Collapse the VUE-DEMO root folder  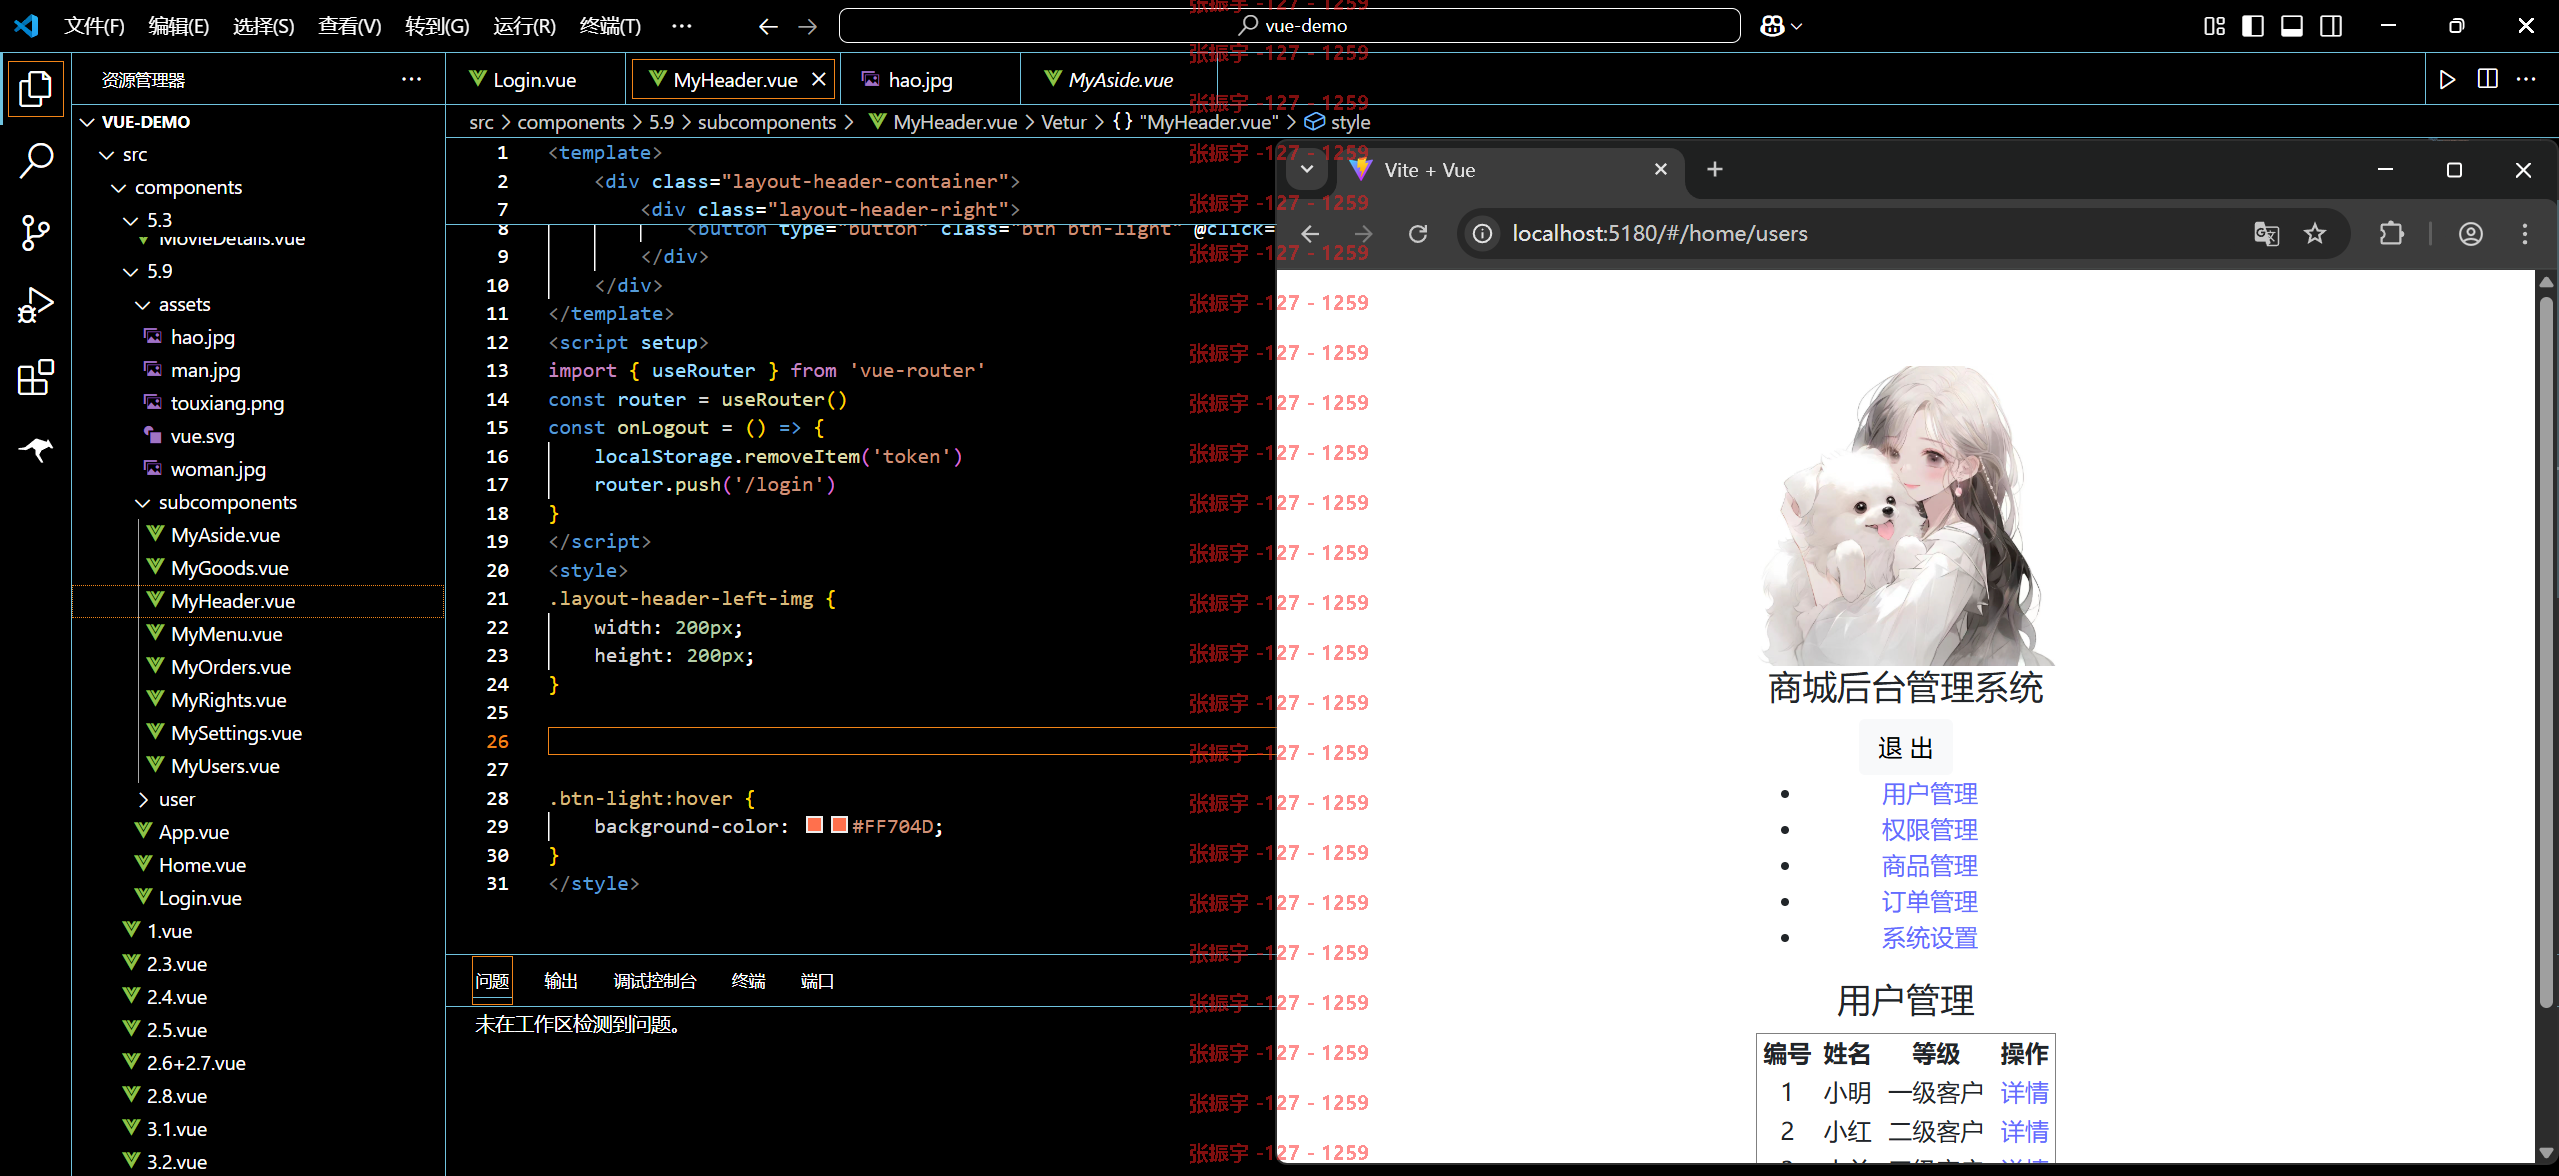click(88, 122)
